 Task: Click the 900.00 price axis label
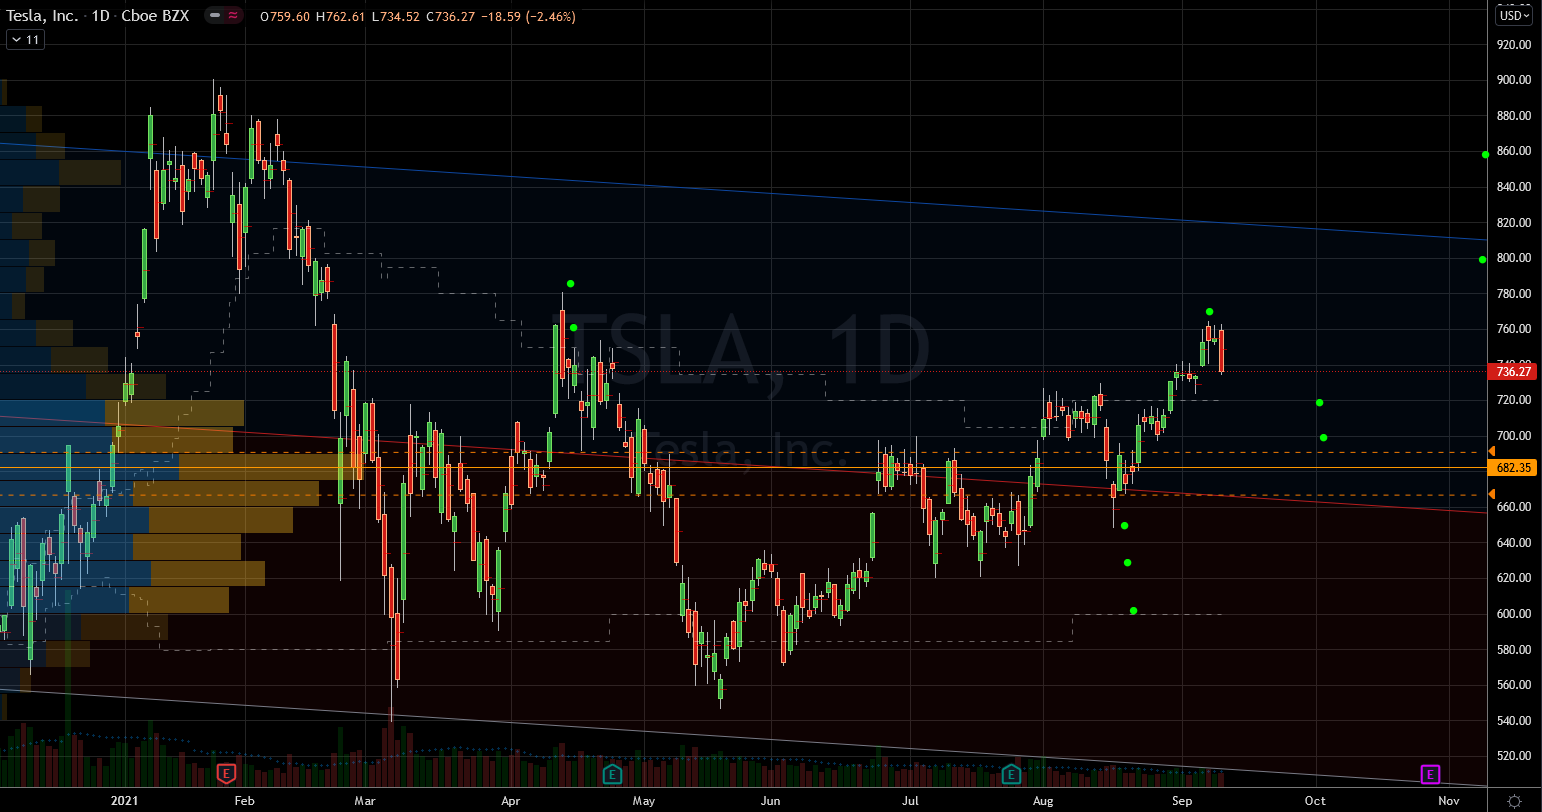click(x=1514, y=80)
